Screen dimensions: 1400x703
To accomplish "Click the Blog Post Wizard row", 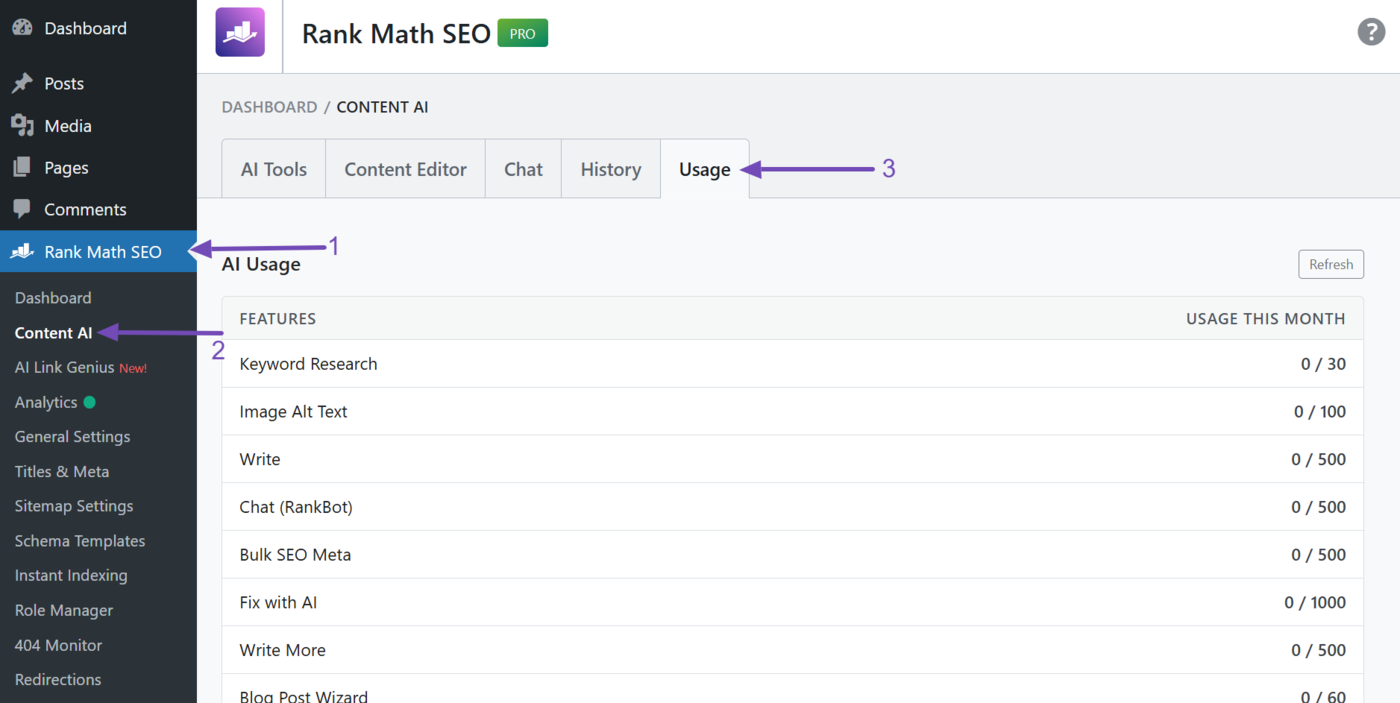I will tap(793, 689).
